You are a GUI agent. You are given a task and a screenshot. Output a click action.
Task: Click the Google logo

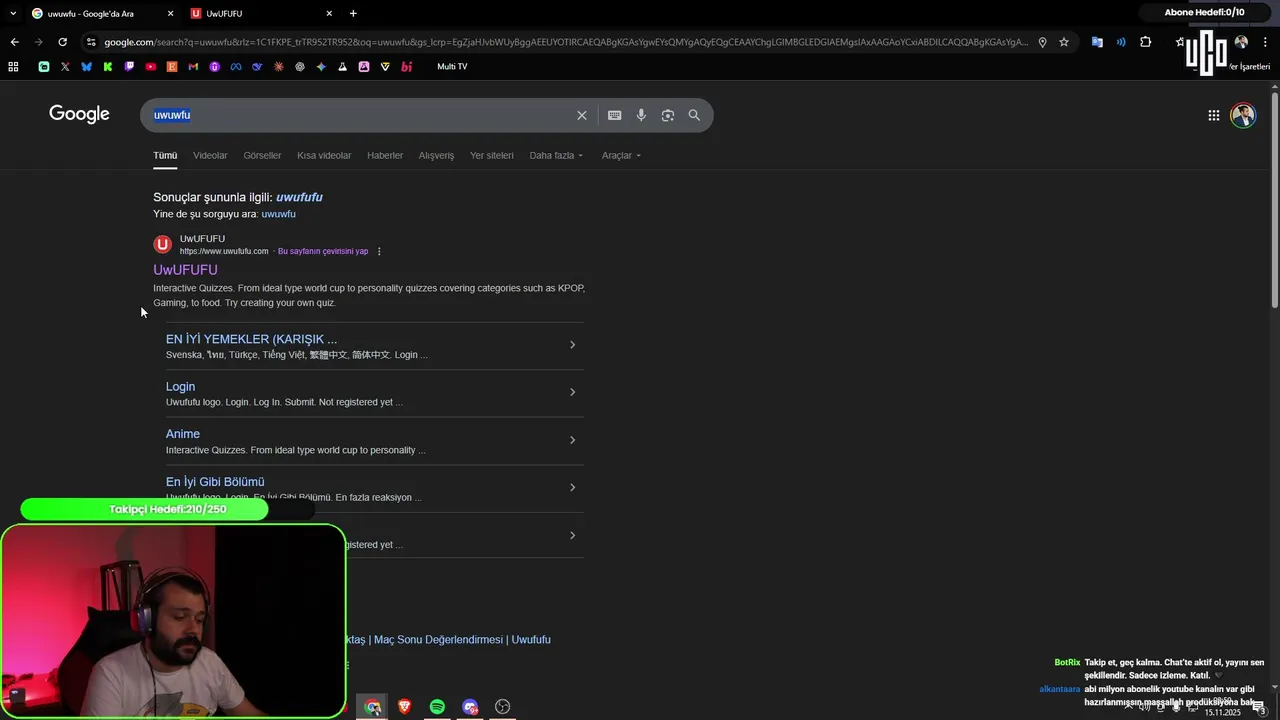click(x=79, y=114)
